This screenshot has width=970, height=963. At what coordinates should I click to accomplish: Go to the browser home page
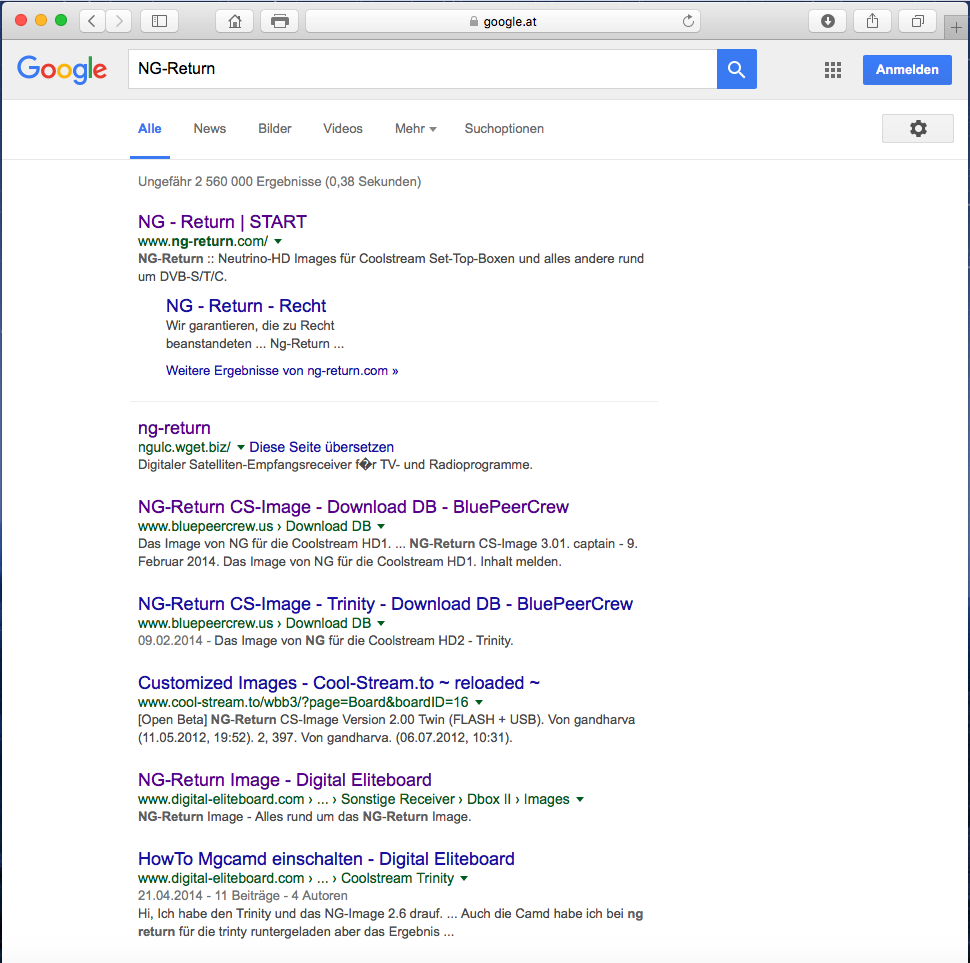(x=235, y=21)
